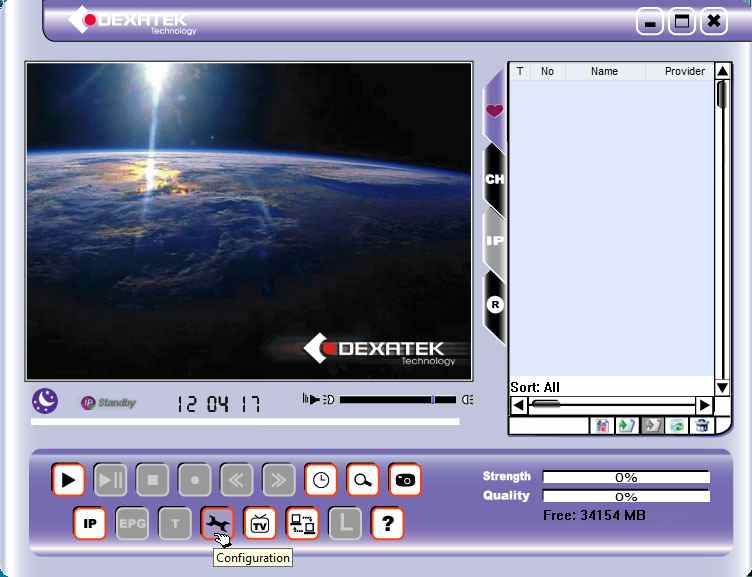Open channel scan with magnifier icon
752x577 pixels.
[363, 479]
